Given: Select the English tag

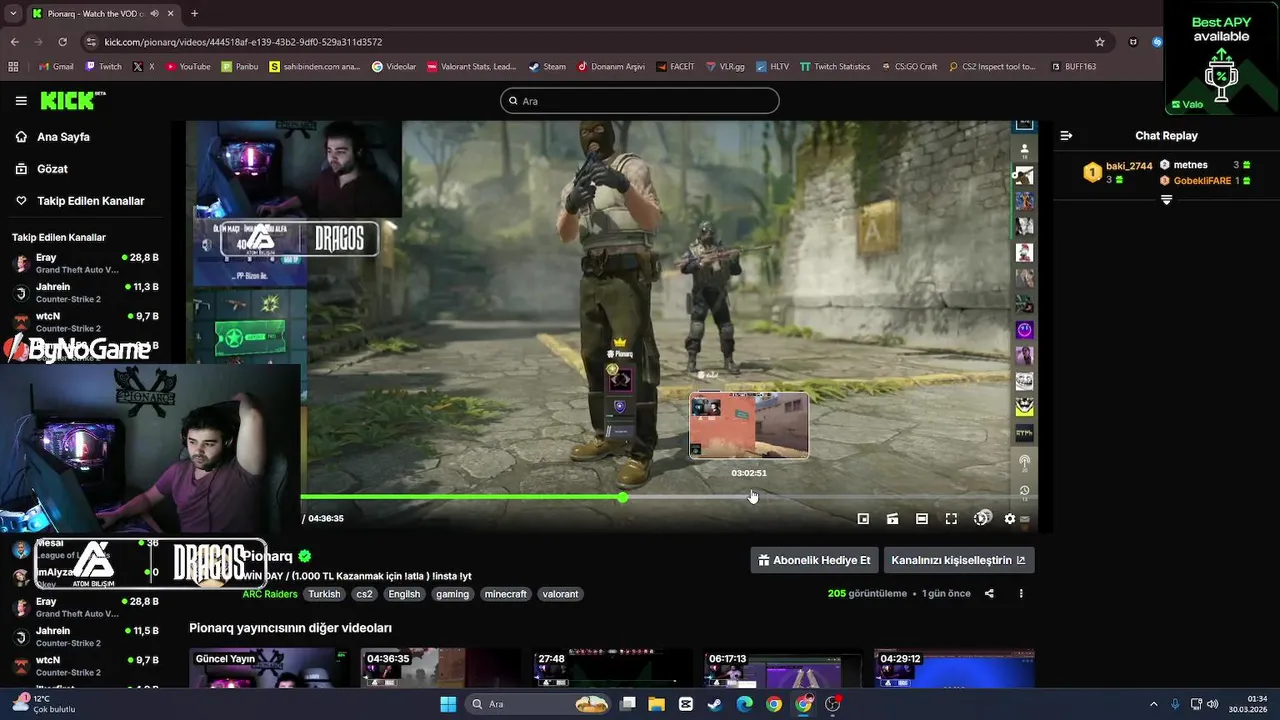Looking at the screenshot, I should [404, 594].
